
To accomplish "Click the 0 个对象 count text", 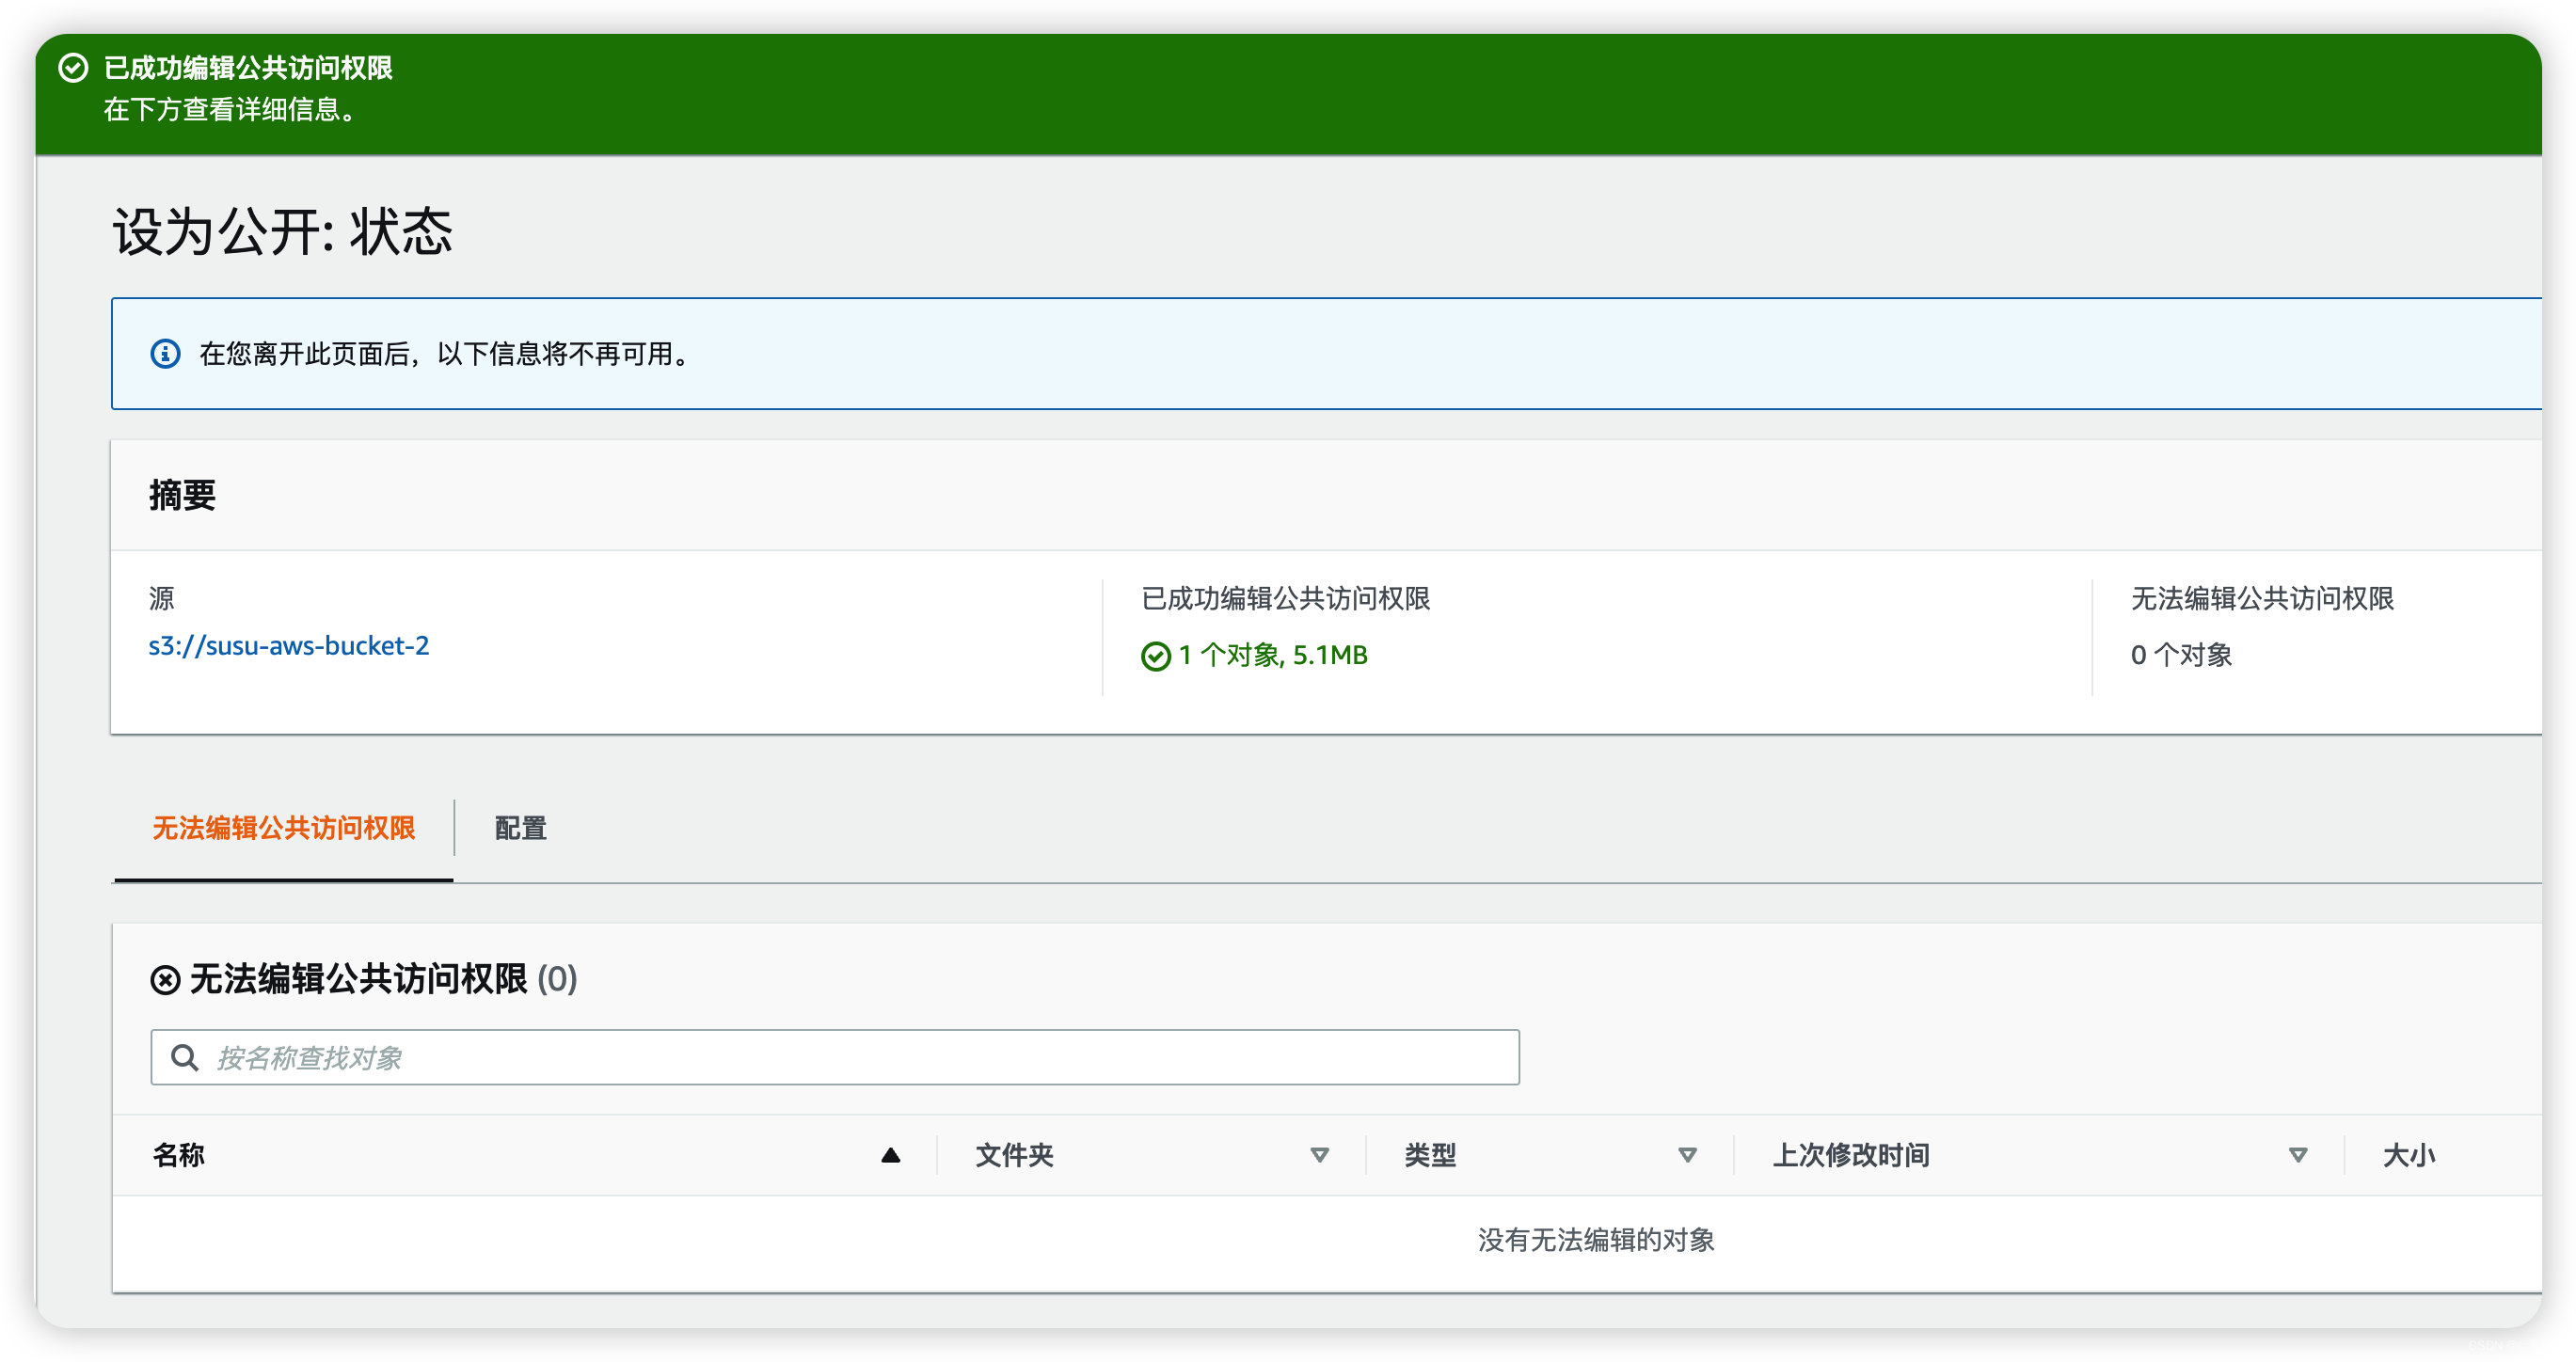I will [x=2181, y=656].
